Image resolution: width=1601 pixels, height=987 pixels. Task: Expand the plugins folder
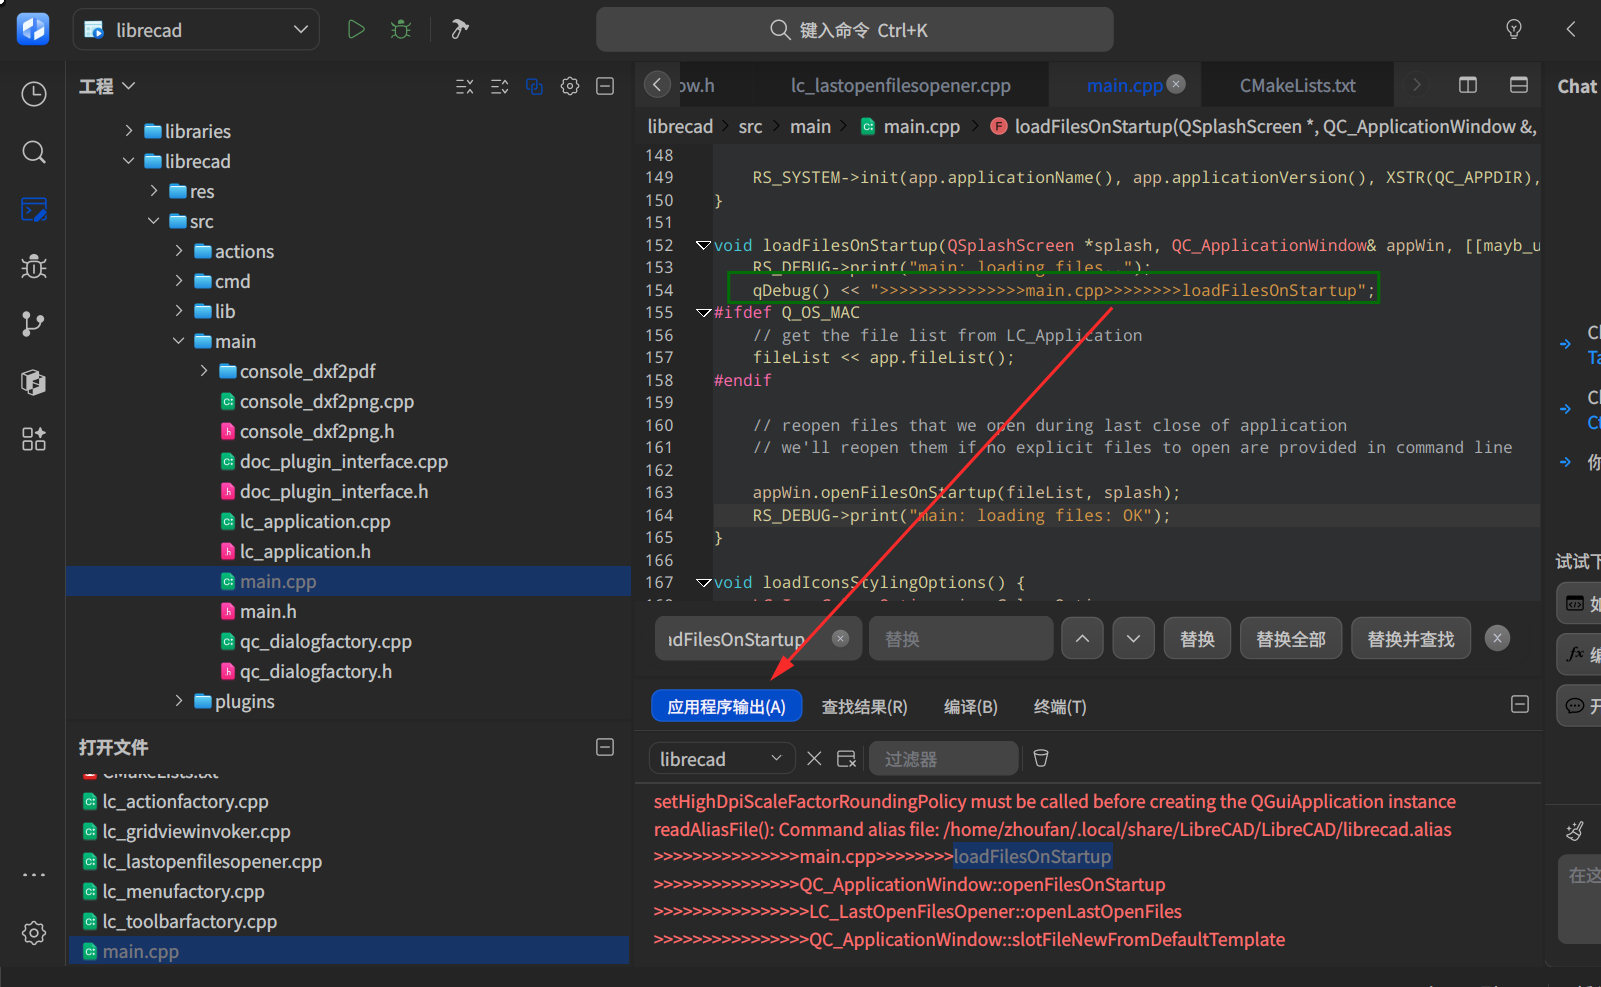(179, 701)
